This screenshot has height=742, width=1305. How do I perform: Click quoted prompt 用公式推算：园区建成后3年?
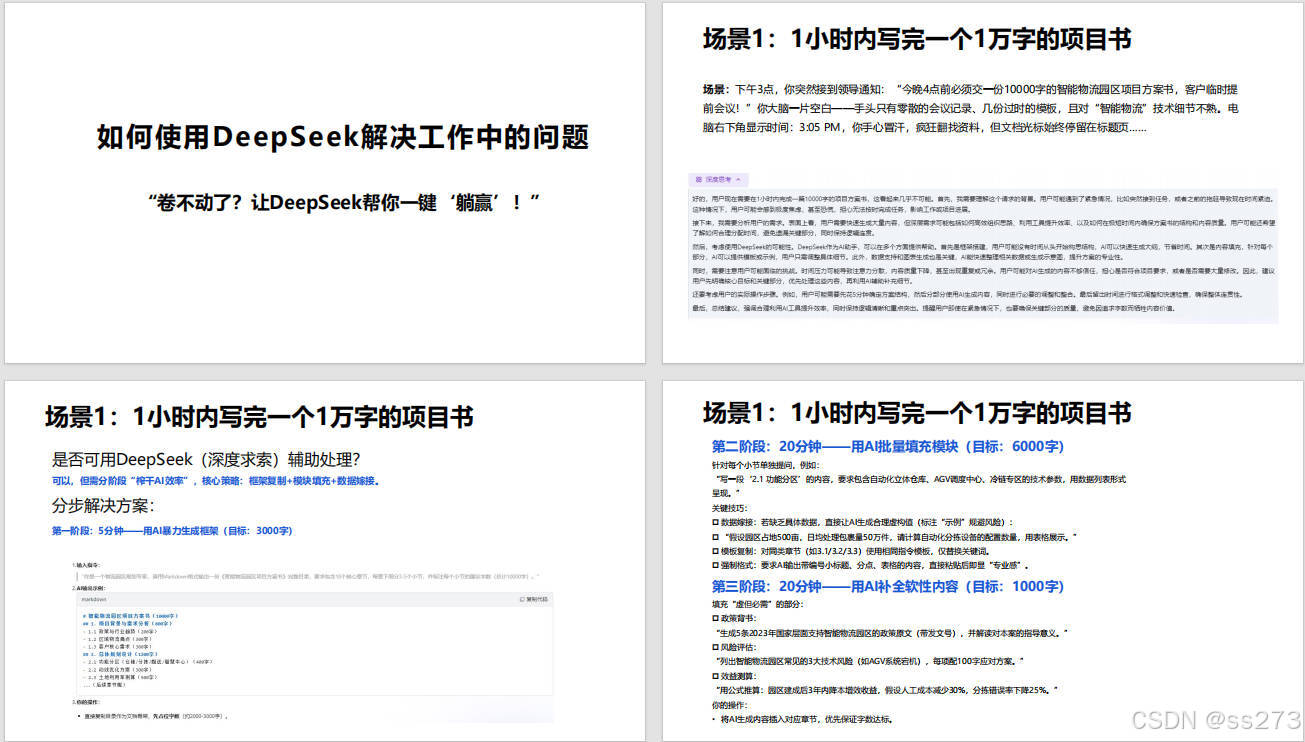(885, 690)
